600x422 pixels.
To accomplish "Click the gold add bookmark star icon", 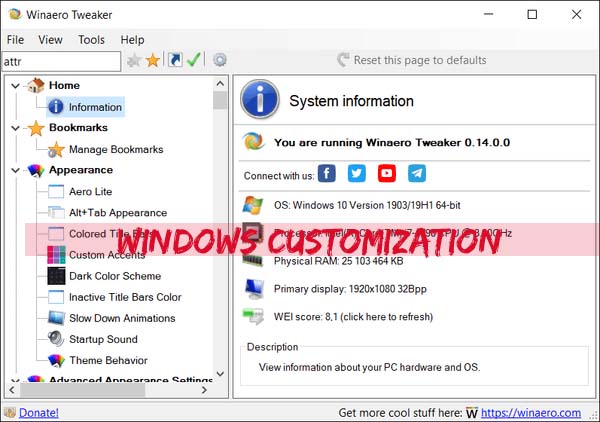I will click(x=153, y=60).
